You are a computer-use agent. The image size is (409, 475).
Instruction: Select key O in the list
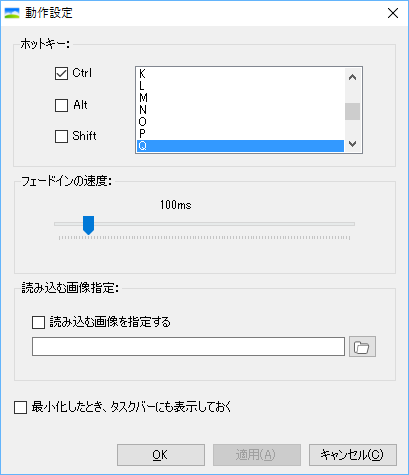(240, 122)
